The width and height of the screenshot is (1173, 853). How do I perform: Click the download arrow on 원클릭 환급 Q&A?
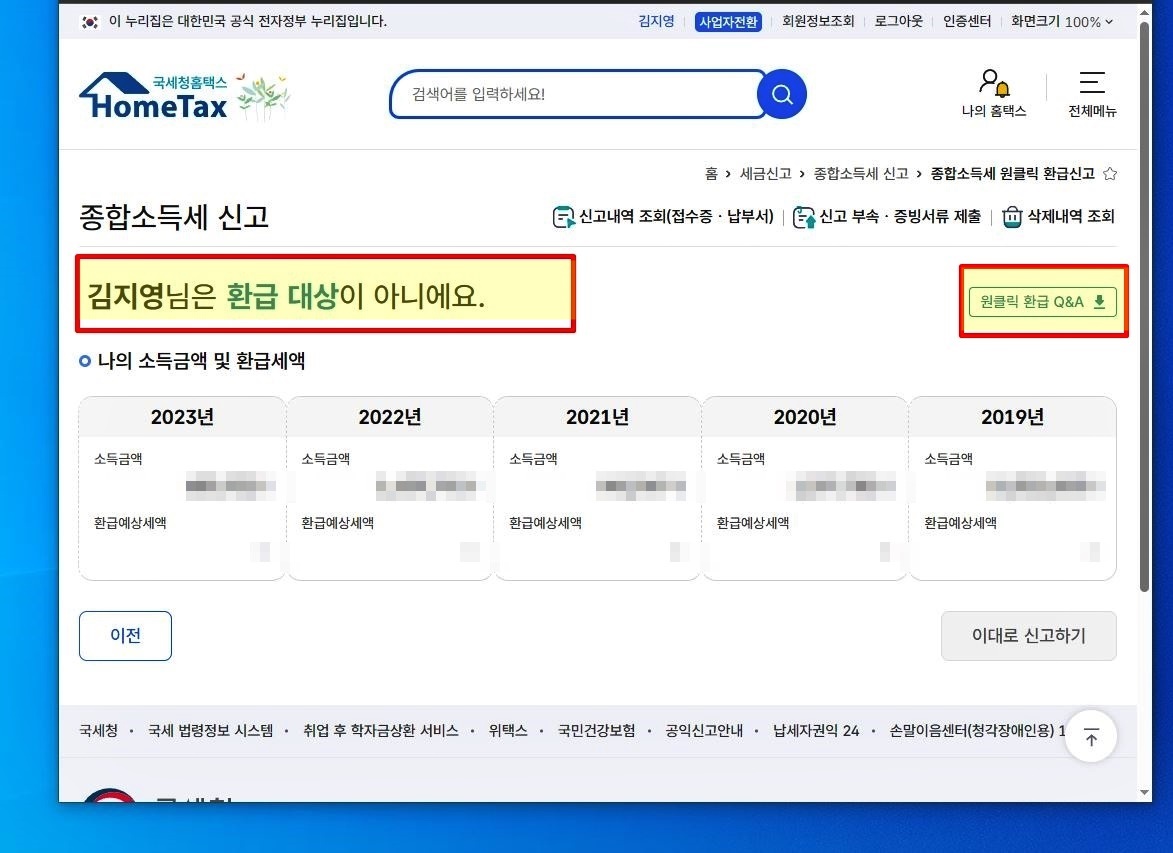[x=1099, y=302]
